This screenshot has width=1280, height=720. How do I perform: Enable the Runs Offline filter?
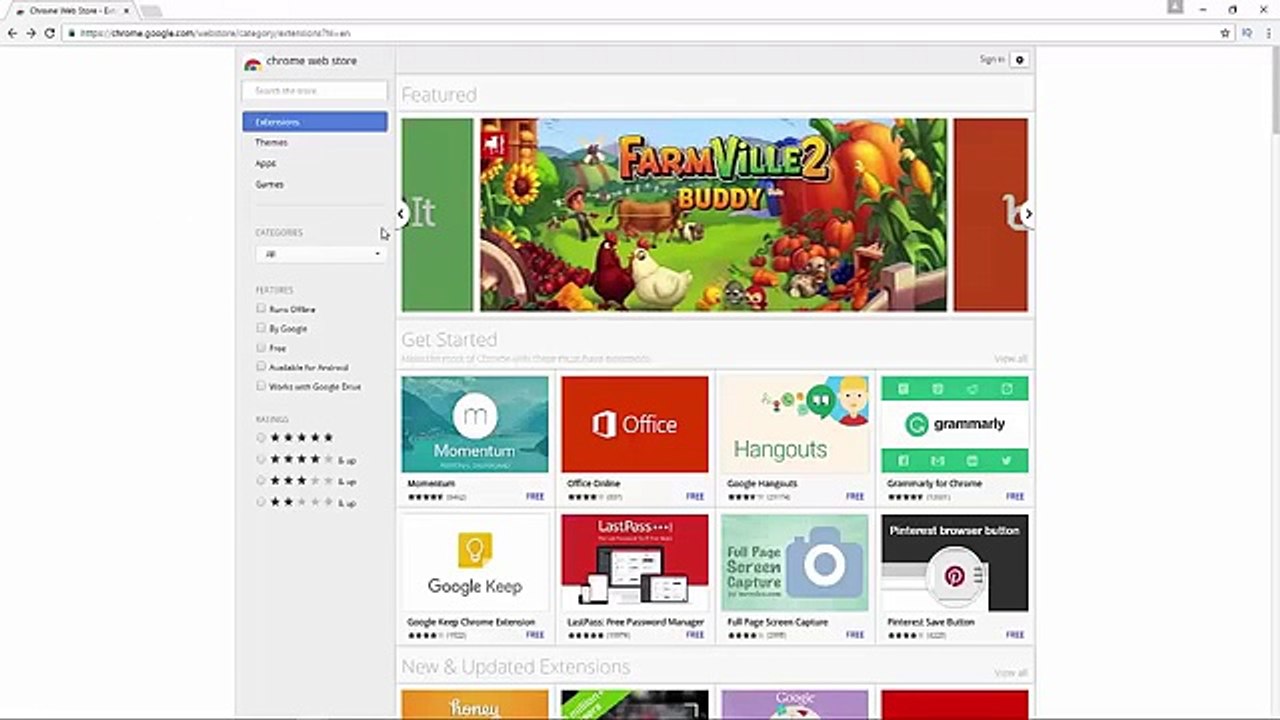(x=261, y=309)
